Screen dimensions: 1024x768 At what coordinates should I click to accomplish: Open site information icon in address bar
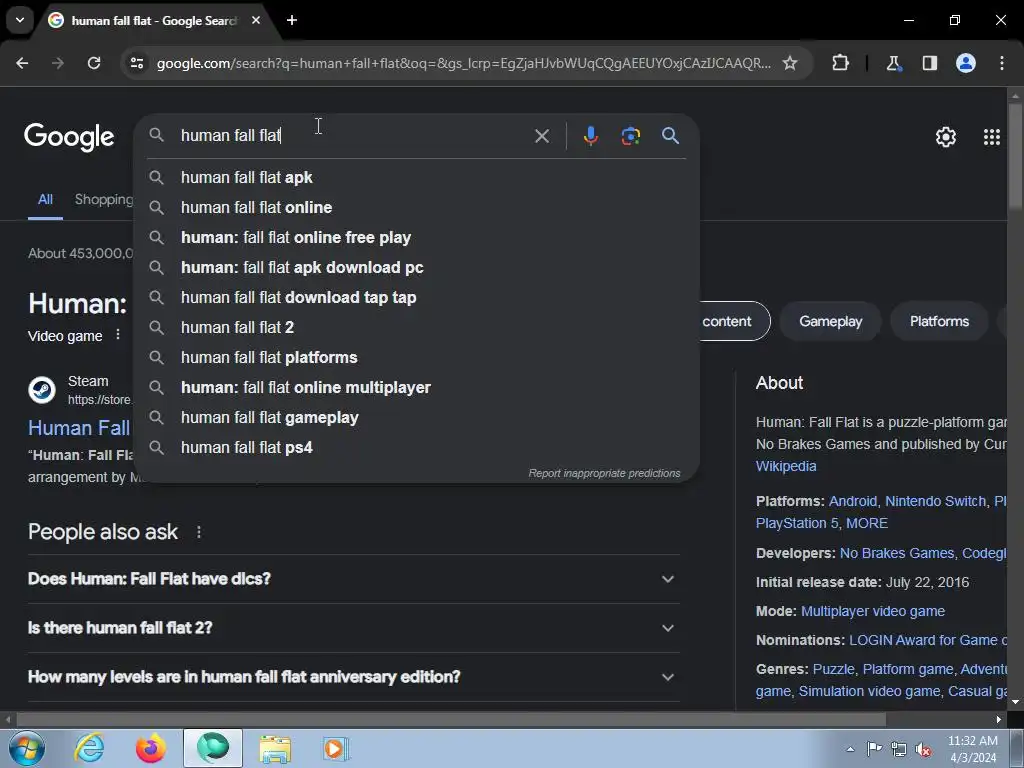(137, 63)
